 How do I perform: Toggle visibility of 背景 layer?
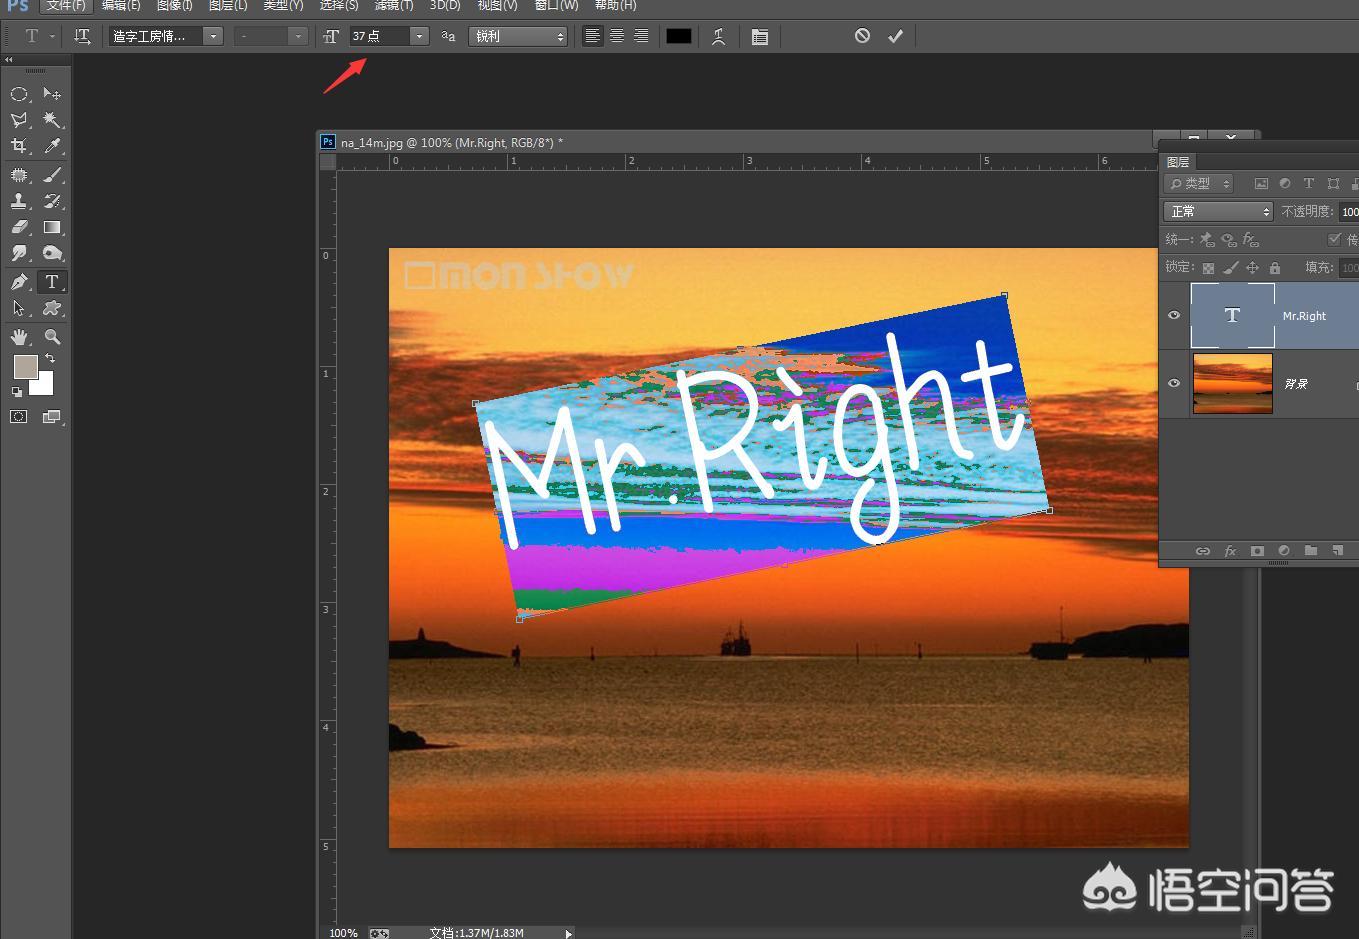1174,383
